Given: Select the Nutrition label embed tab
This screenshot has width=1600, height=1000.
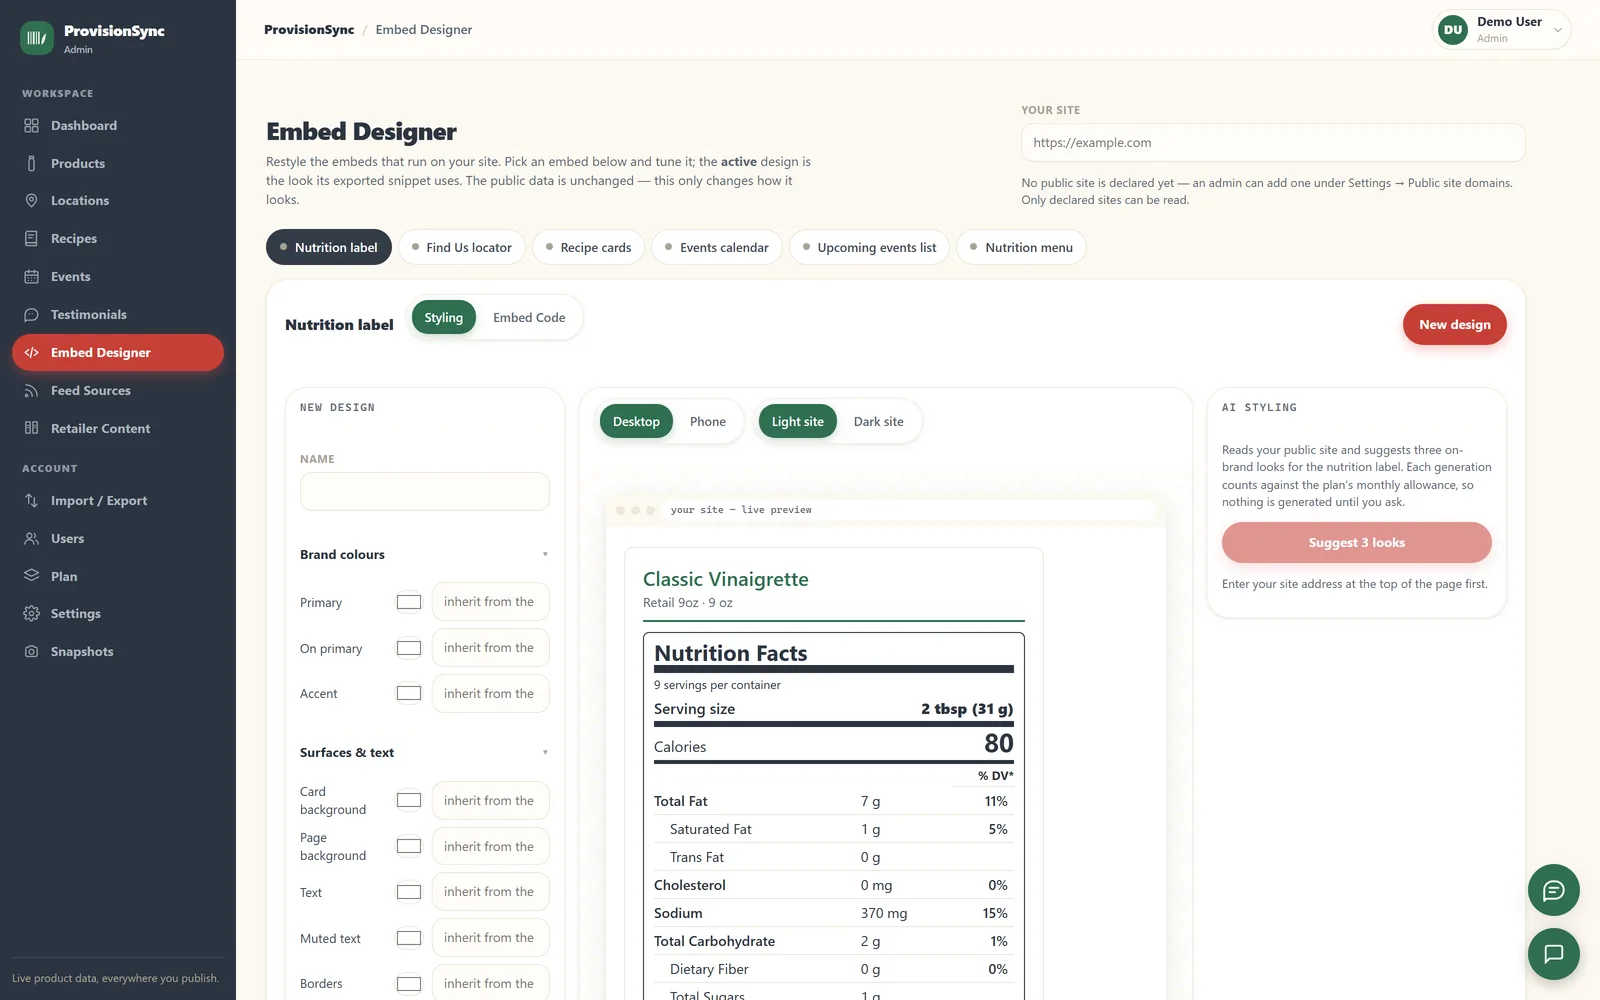Looking at the screenshot, I should (329, 248).
